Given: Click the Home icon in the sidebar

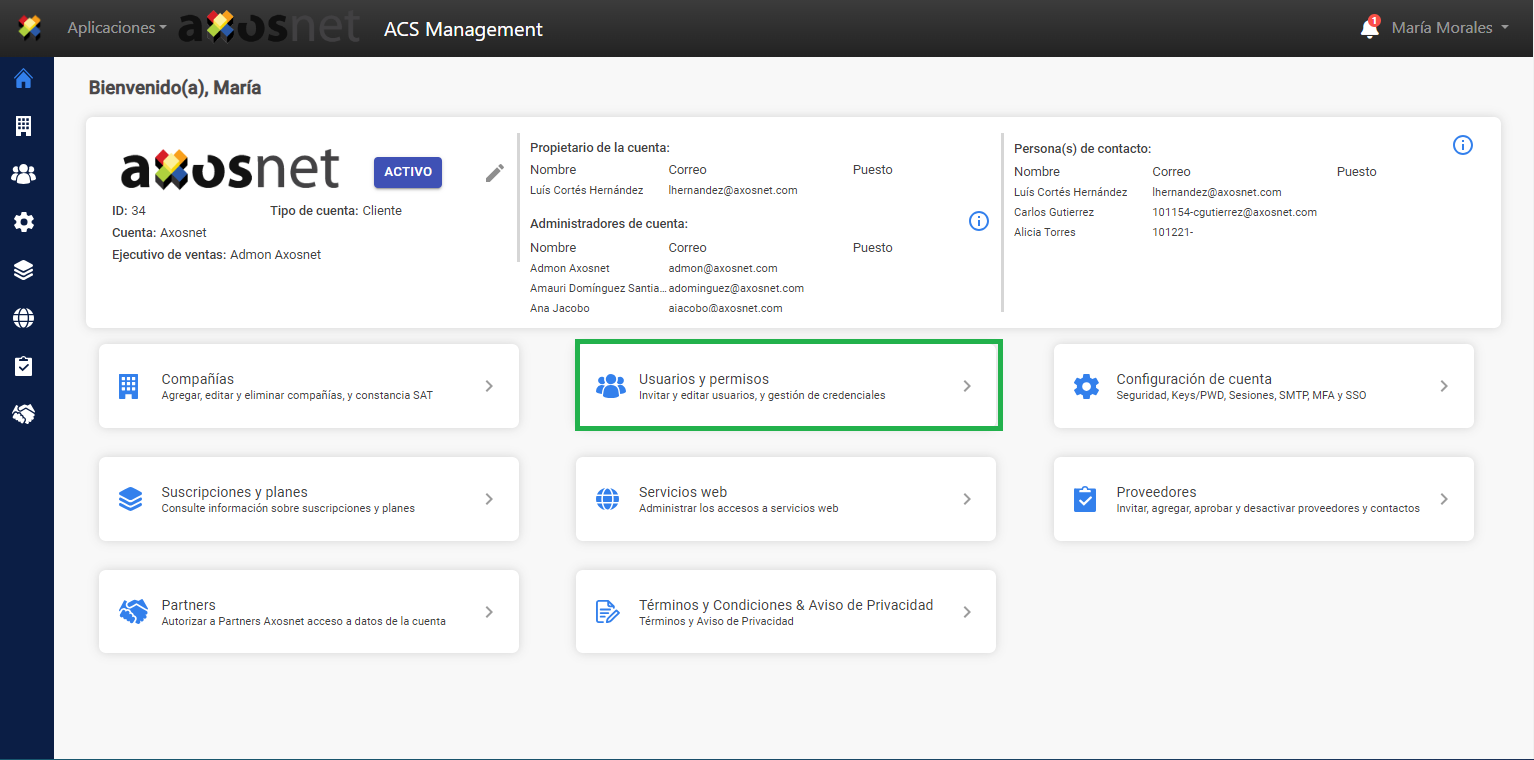Looking at the screenshot, I should coord(24,79).
